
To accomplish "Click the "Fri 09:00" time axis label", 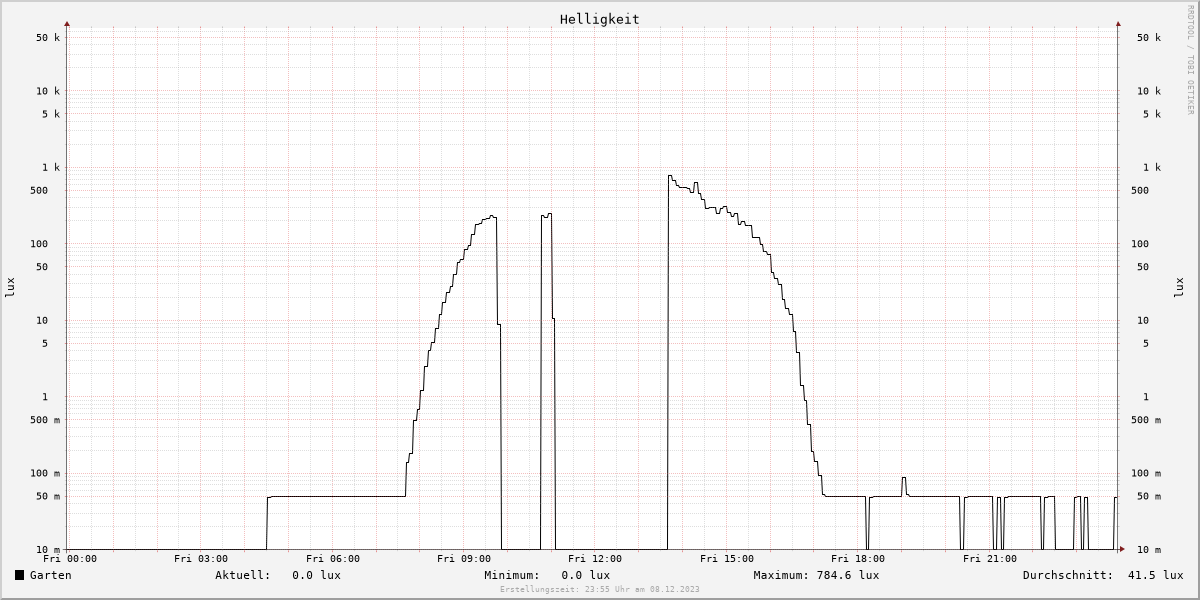I will [x=464, y=559].
